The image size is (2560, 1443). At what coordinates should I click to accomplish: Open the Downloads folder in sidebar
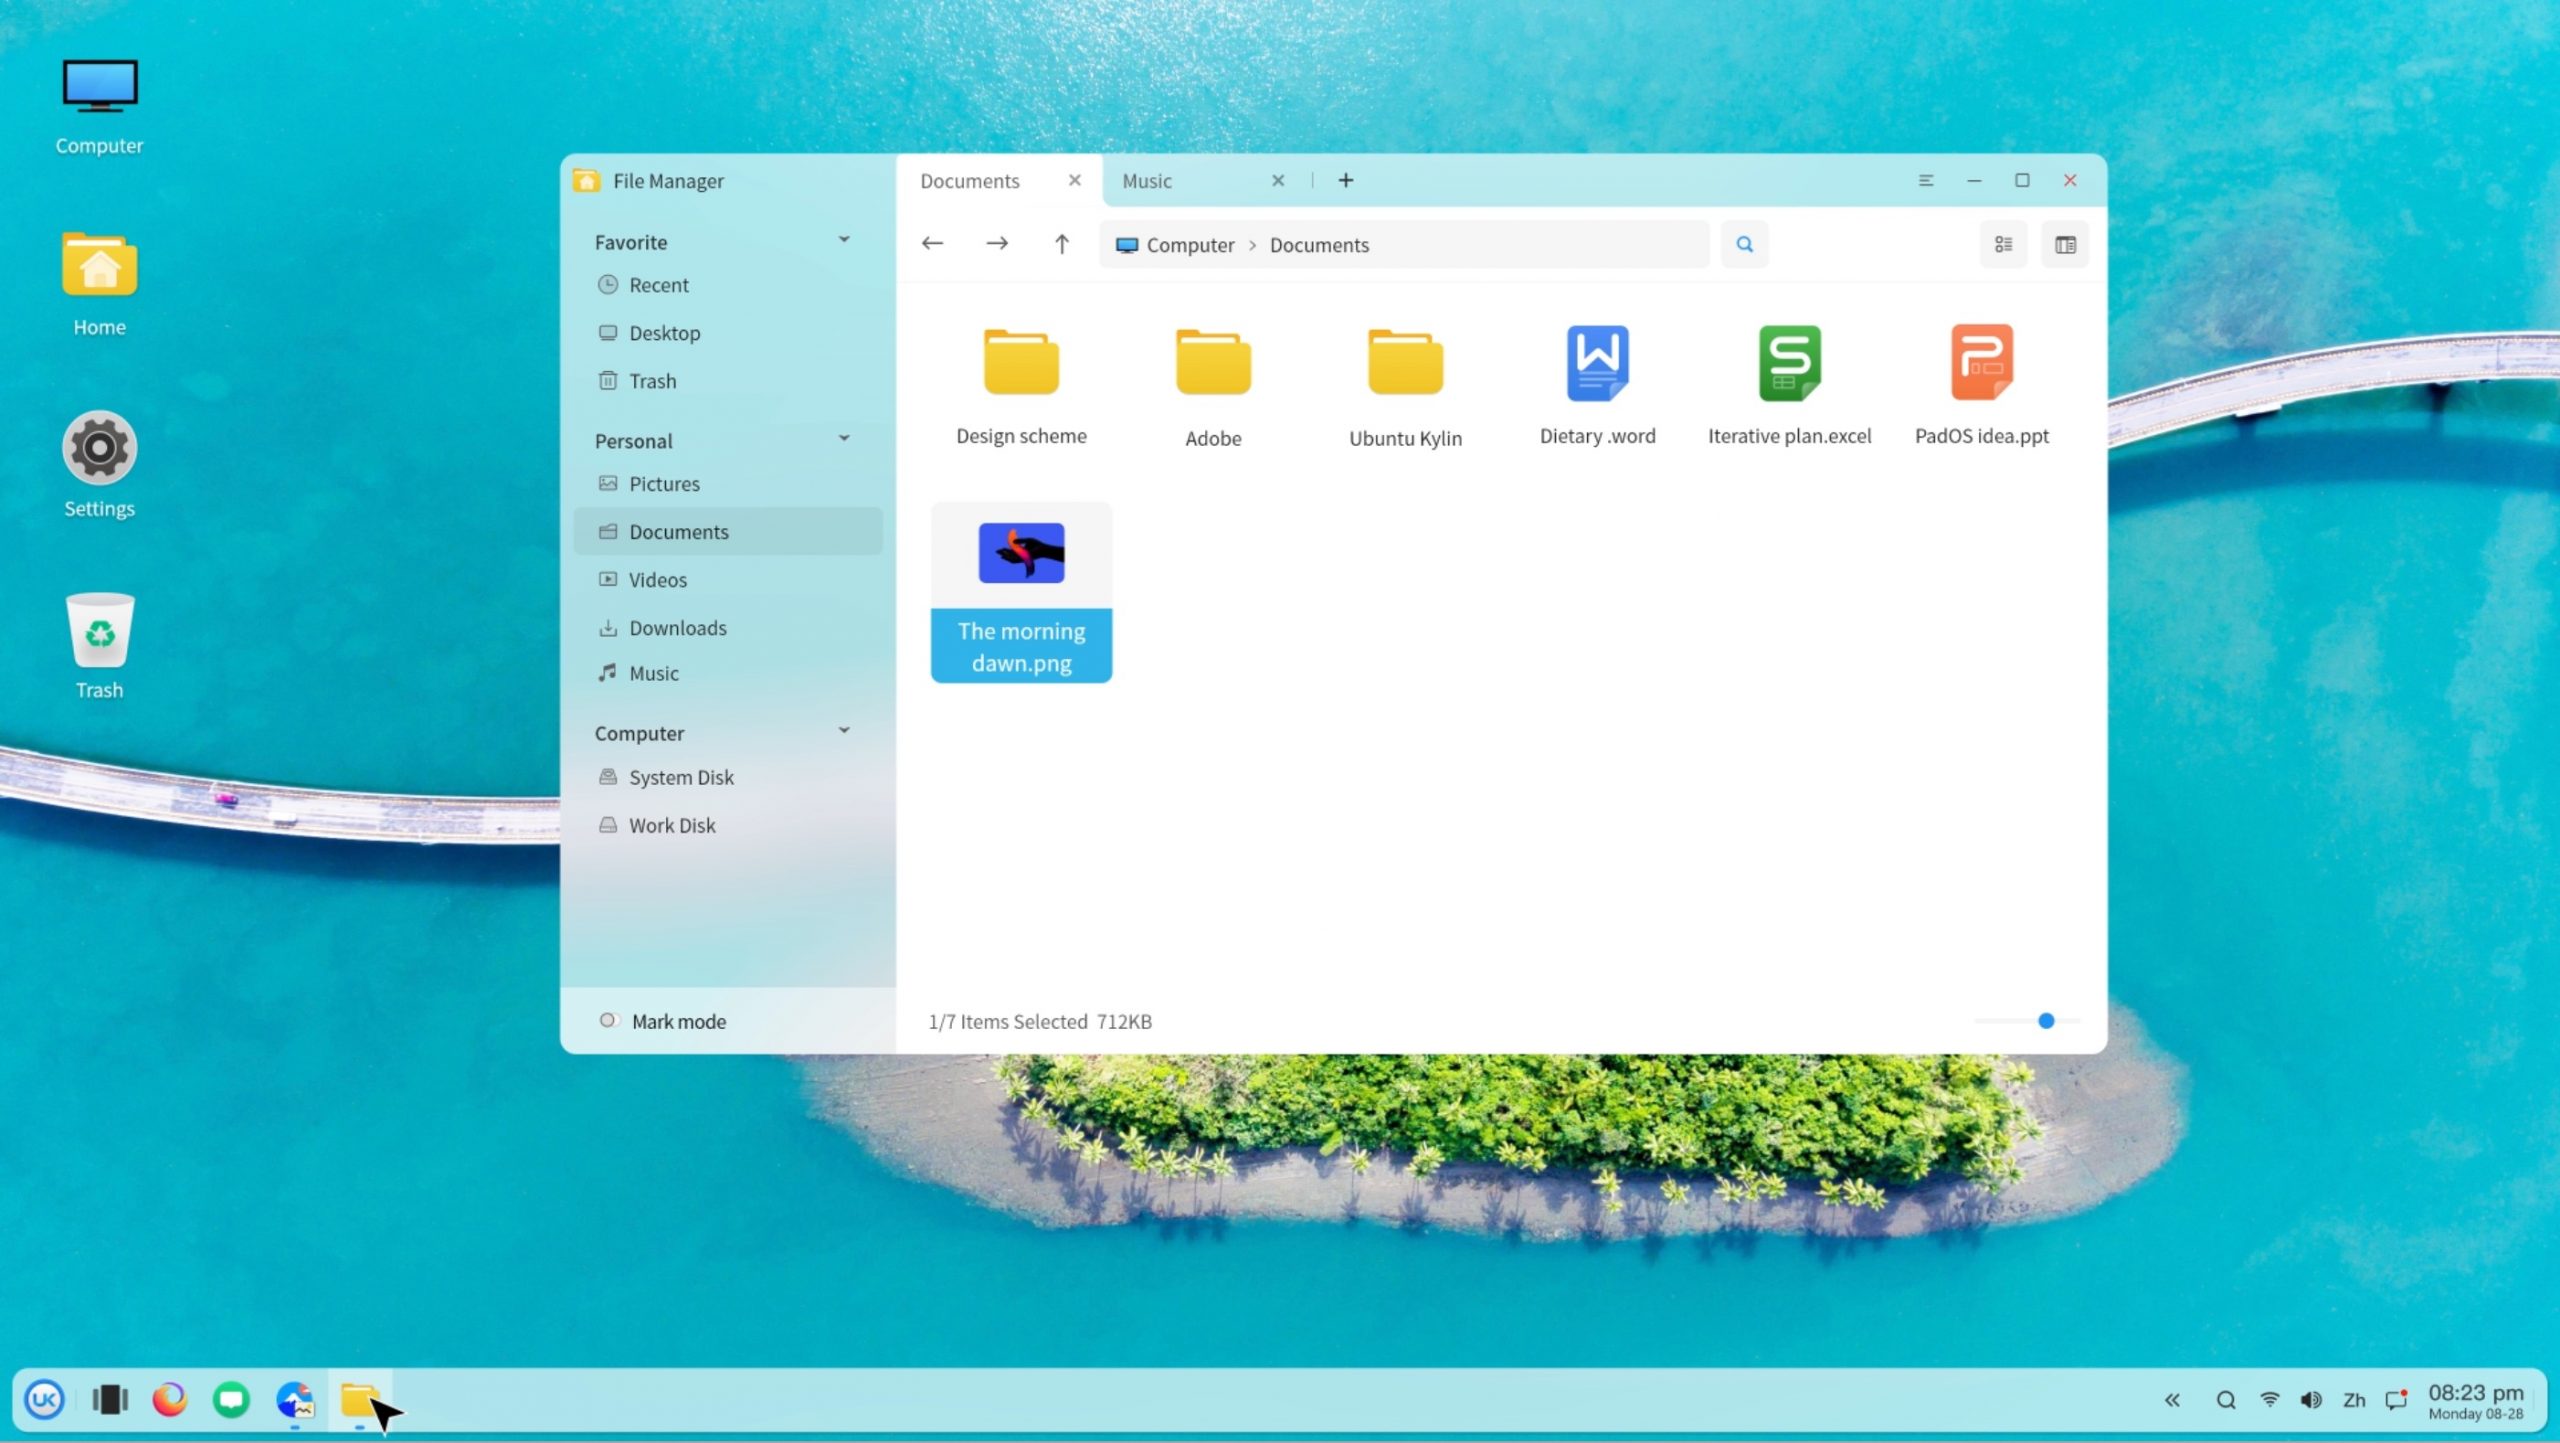[x=678, y=627]
